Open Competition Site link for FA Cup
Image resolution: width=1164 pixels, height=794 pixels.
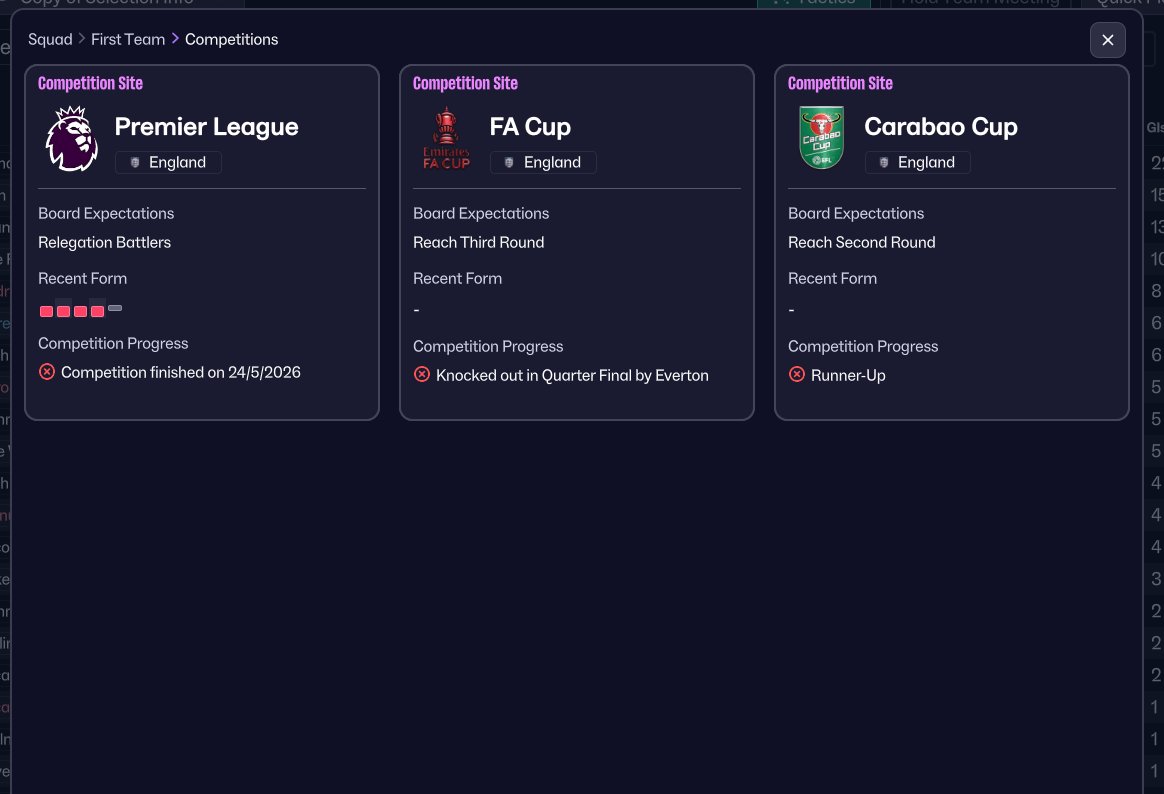[465, 83]
